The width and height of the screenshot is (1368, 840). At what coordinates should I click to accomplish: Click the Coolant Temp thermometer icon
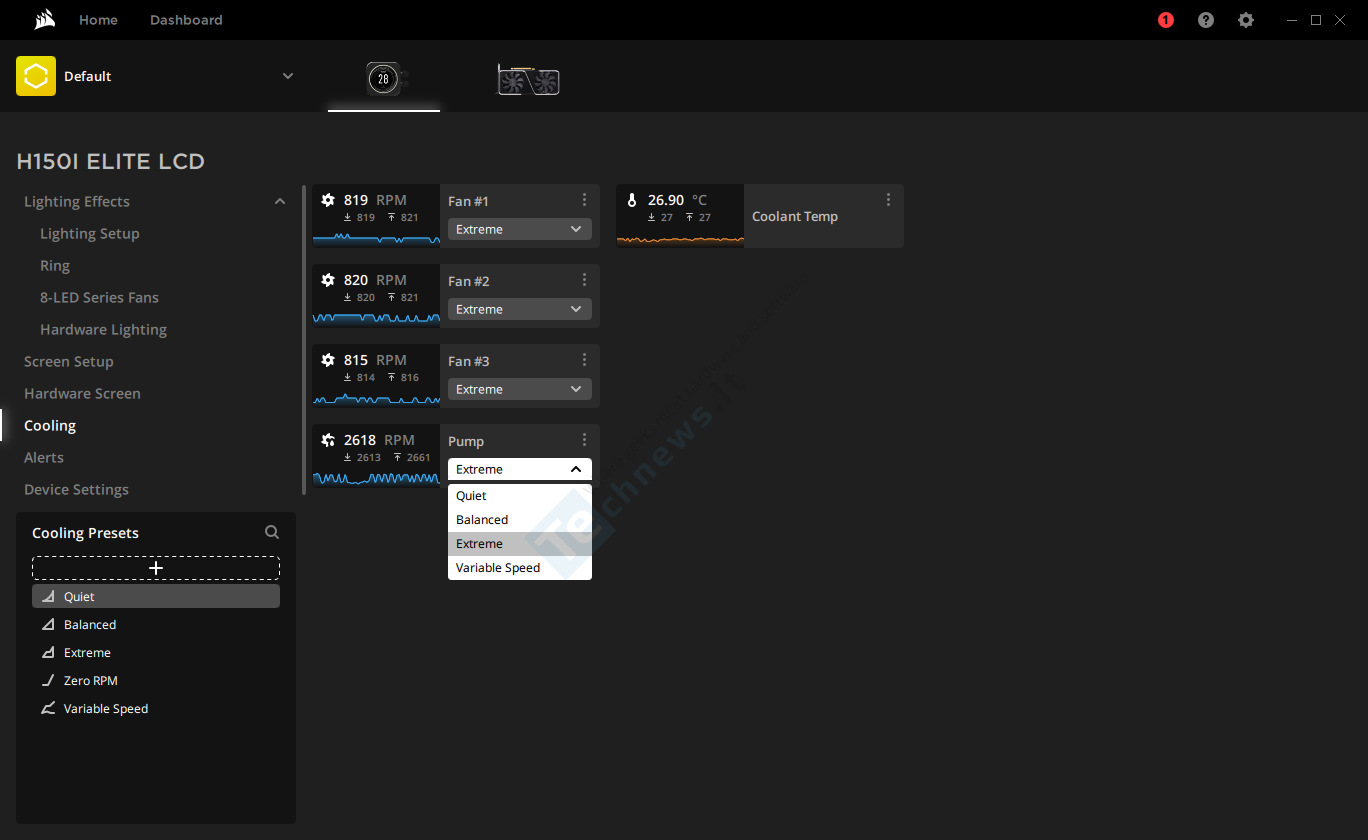(632, 200)
